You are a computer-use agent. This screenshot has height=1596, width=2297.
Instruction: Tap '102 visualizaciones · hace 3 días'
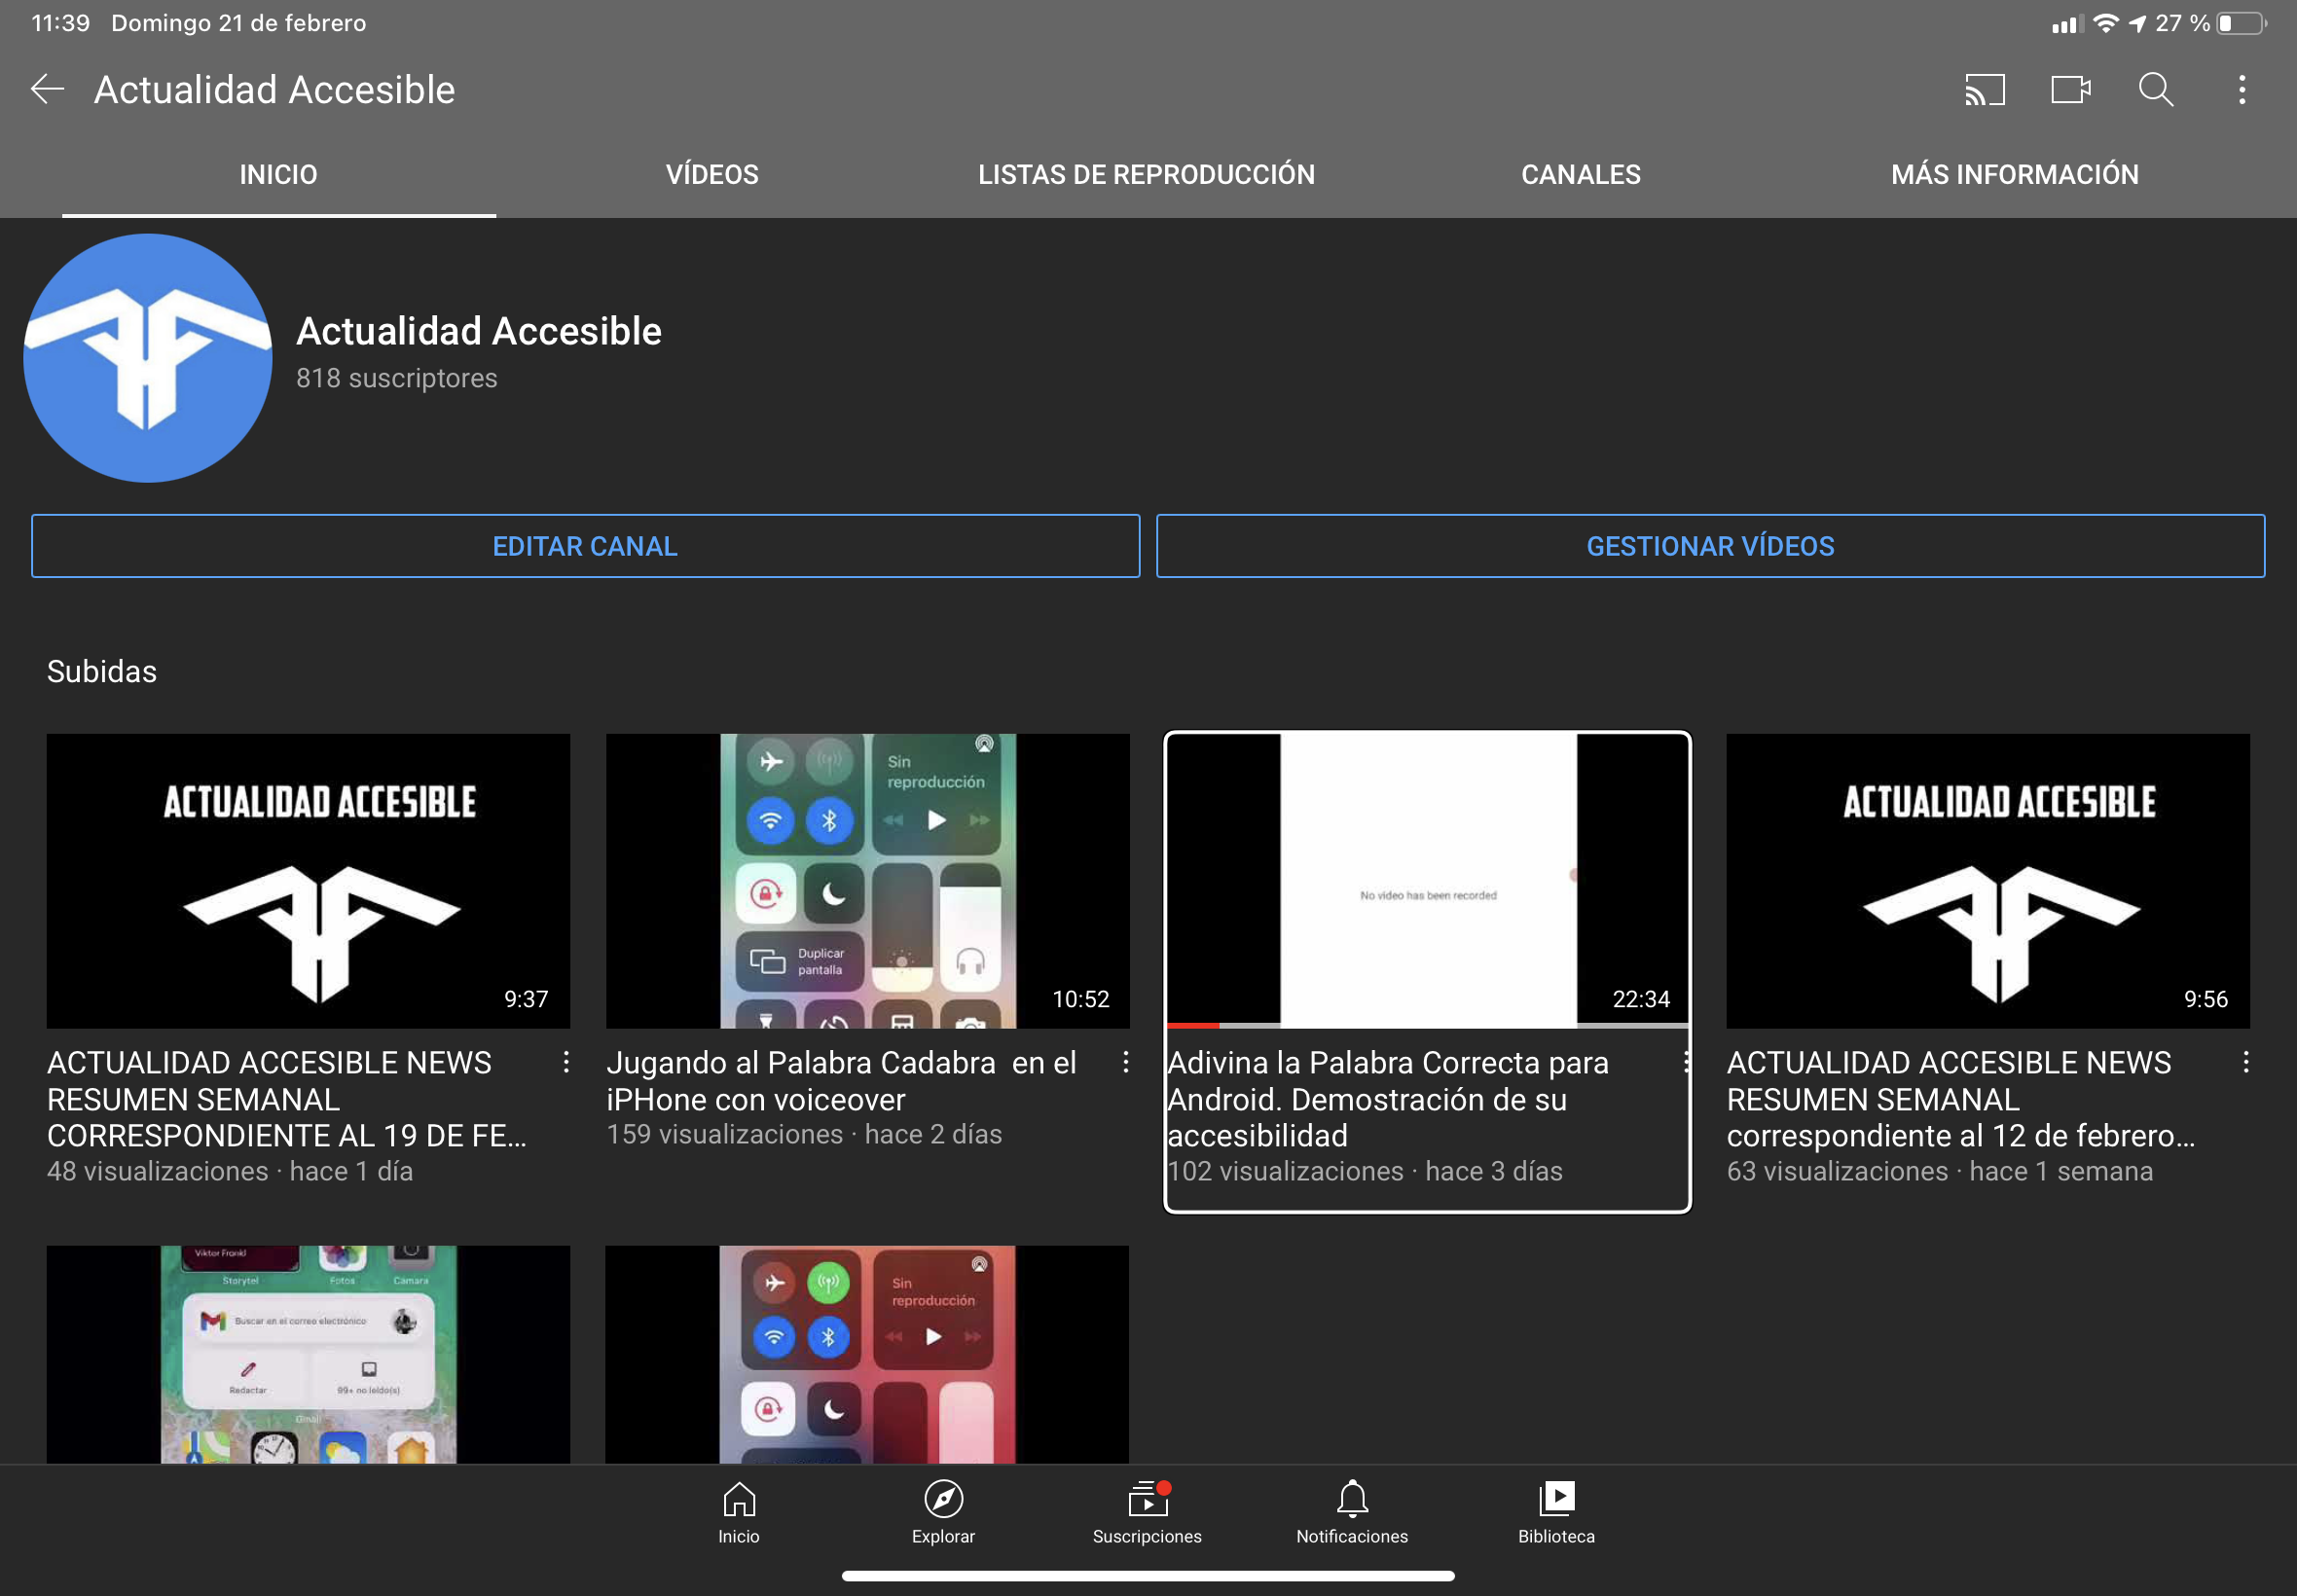point(1365,1171)
